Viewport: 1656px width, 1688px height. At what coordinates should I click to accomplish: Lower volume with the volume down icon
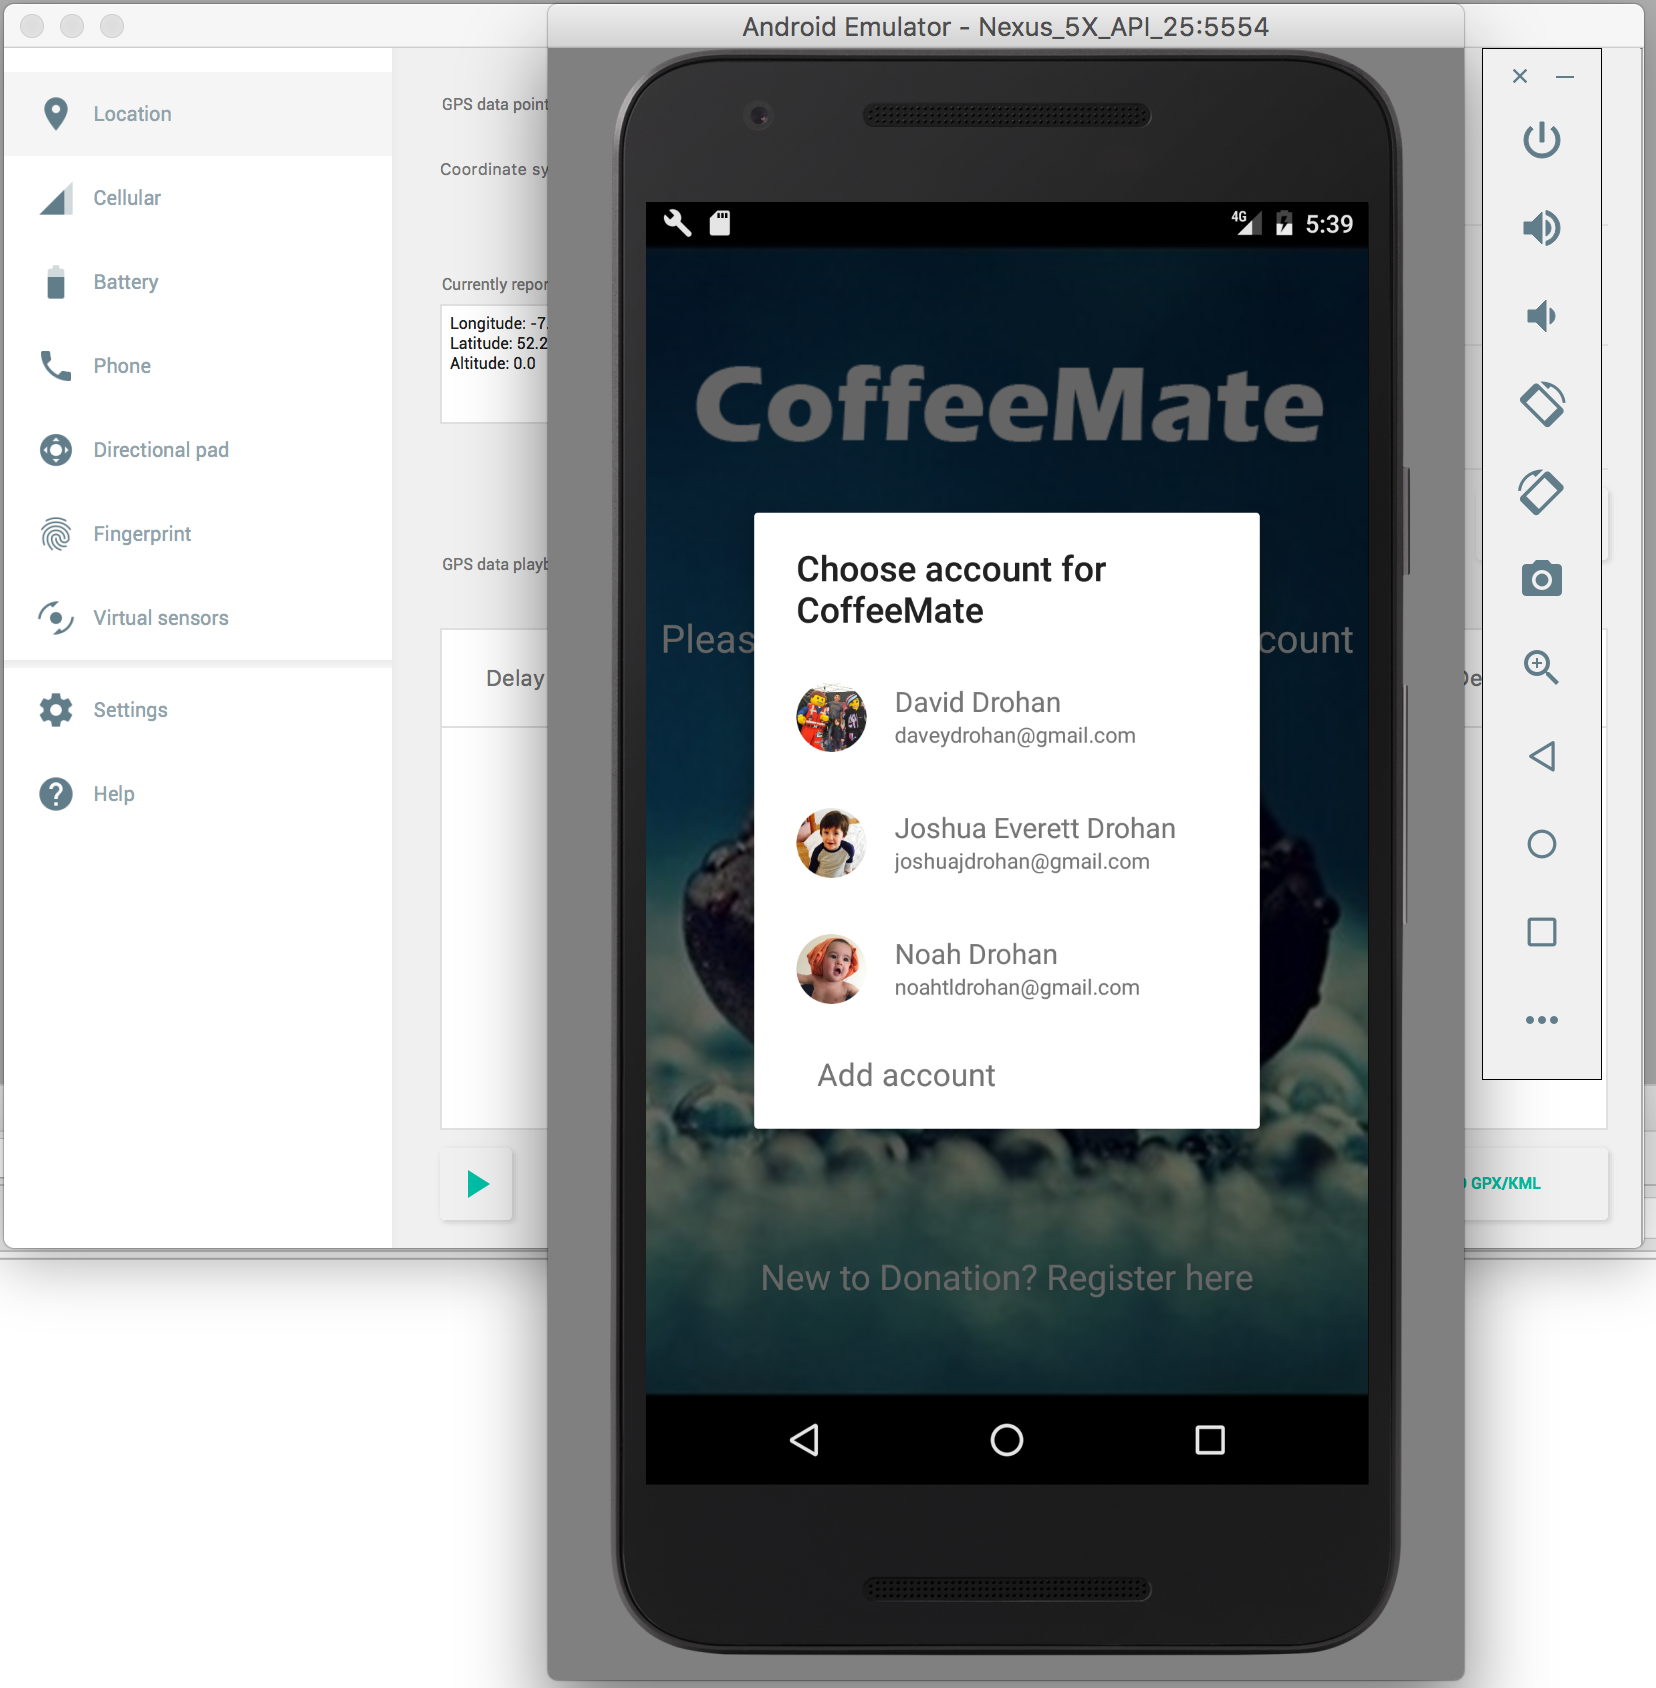point(1541,316)
